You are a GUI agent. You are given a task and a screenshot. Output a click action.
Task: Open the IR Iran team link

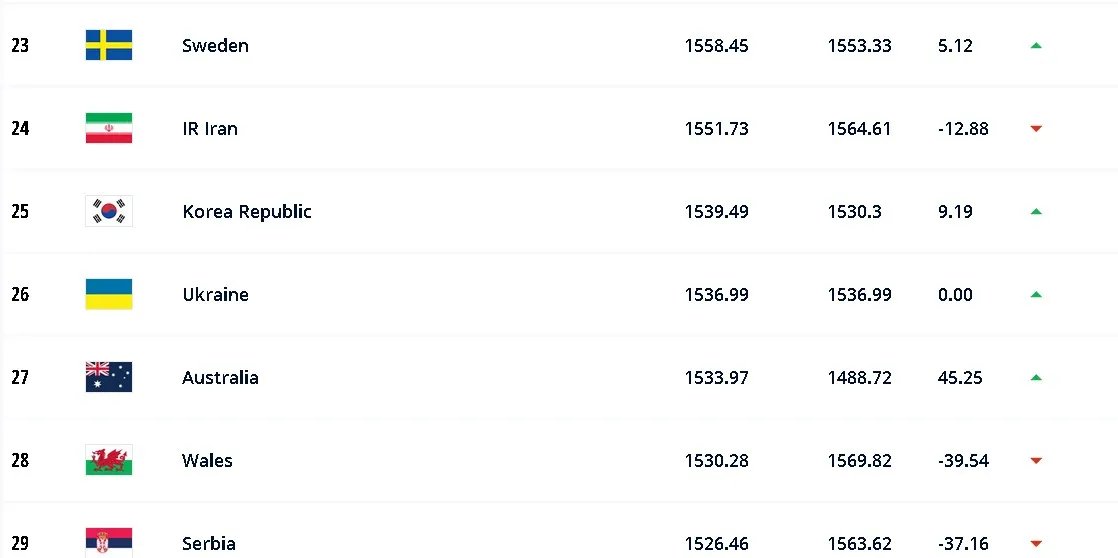click(x=209, y=128)
